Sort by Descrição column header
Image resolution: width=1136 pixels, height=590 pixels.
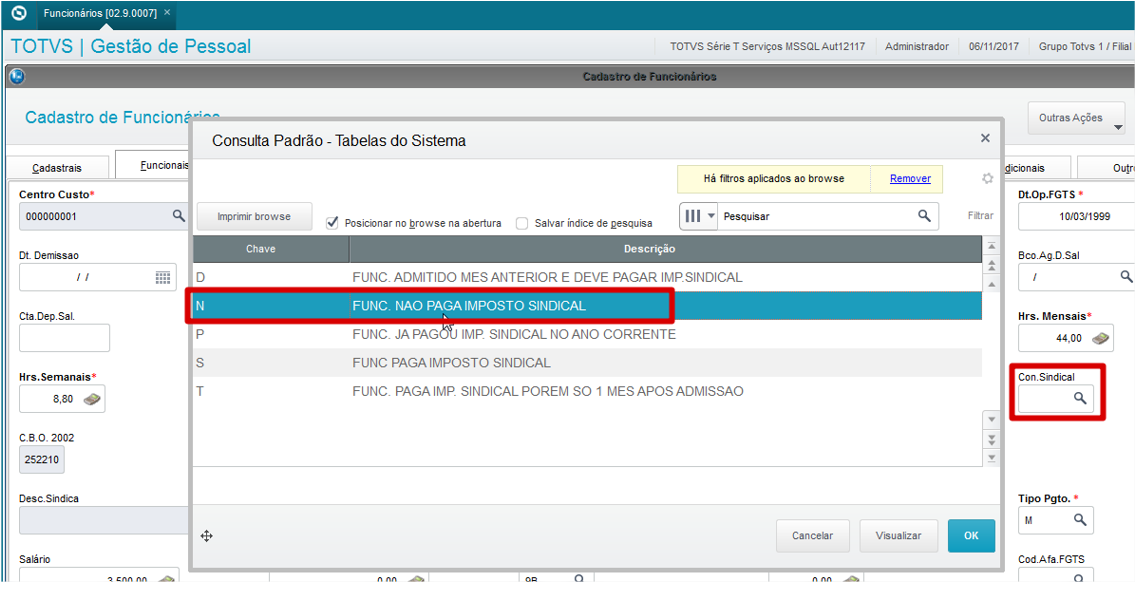click(x=665, y=249)
